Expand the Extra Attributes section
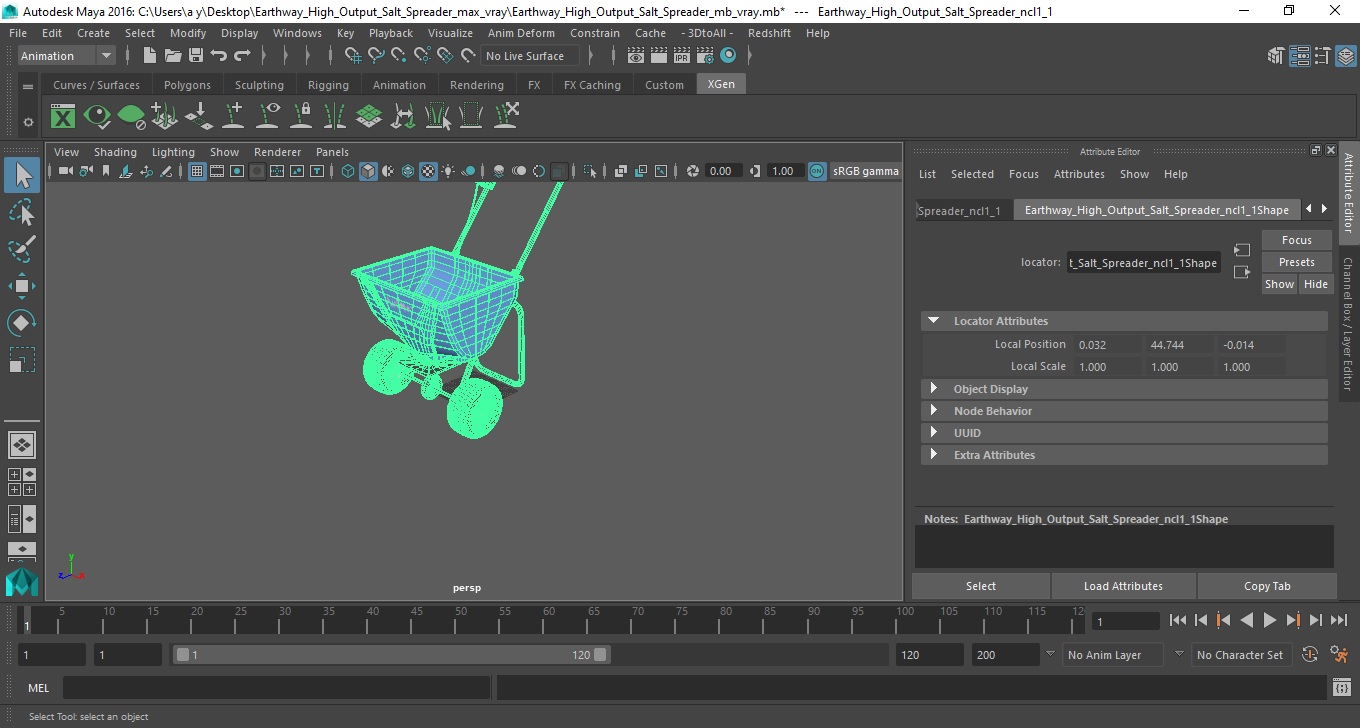 933,455
